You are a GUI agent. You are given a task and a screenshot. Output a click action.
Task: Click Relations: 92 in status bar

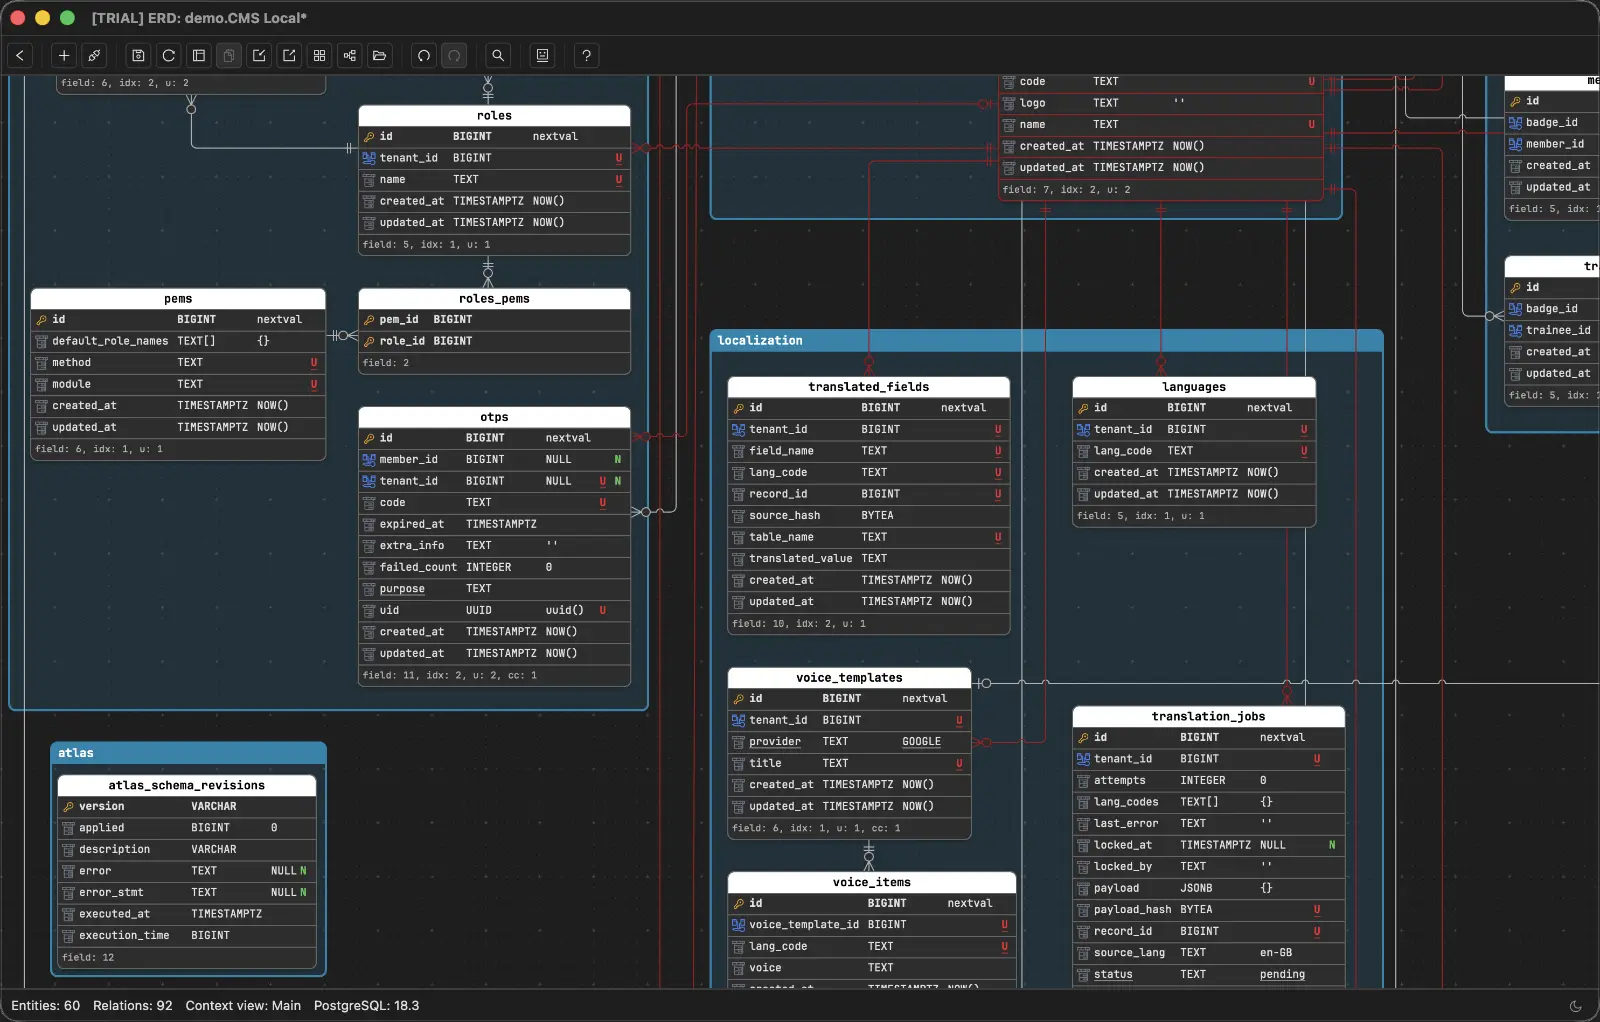(133, 1006)
